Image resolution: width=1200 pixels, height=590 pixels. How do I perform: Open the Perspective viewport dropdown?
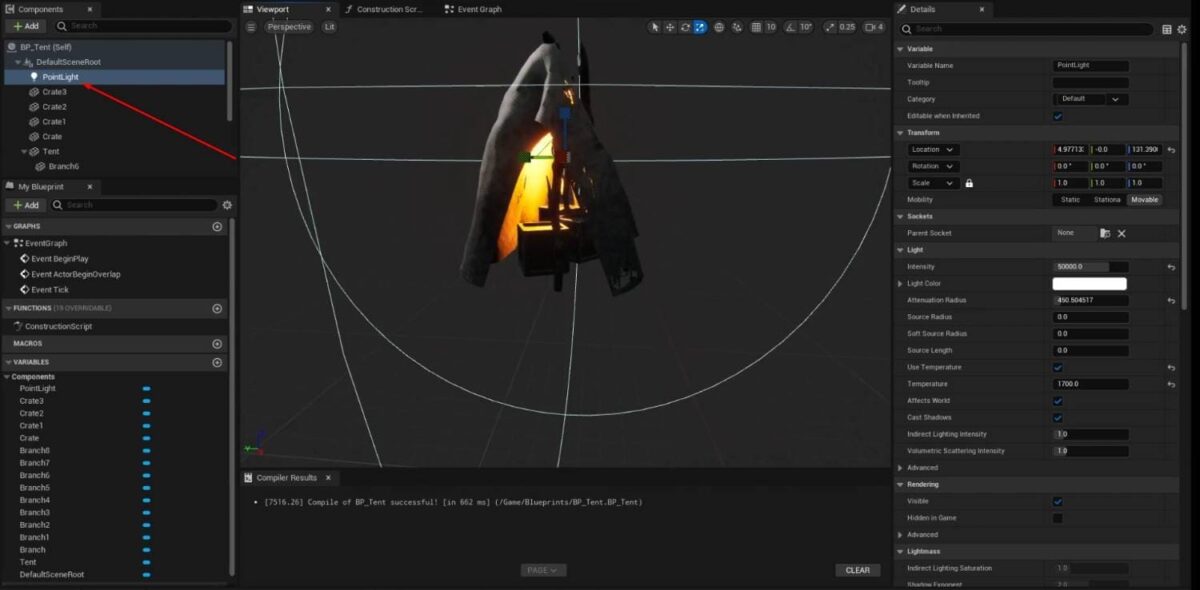point(289,27)
